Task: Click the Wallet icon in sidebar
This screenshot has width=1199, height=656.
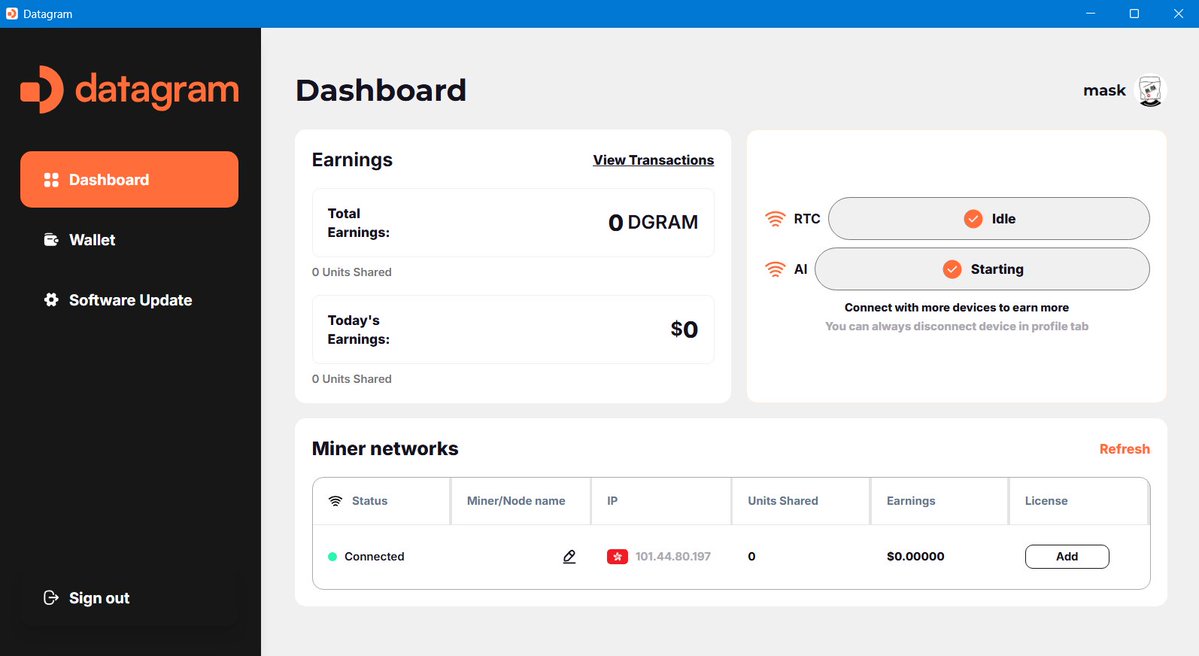Action: [51, 240]
